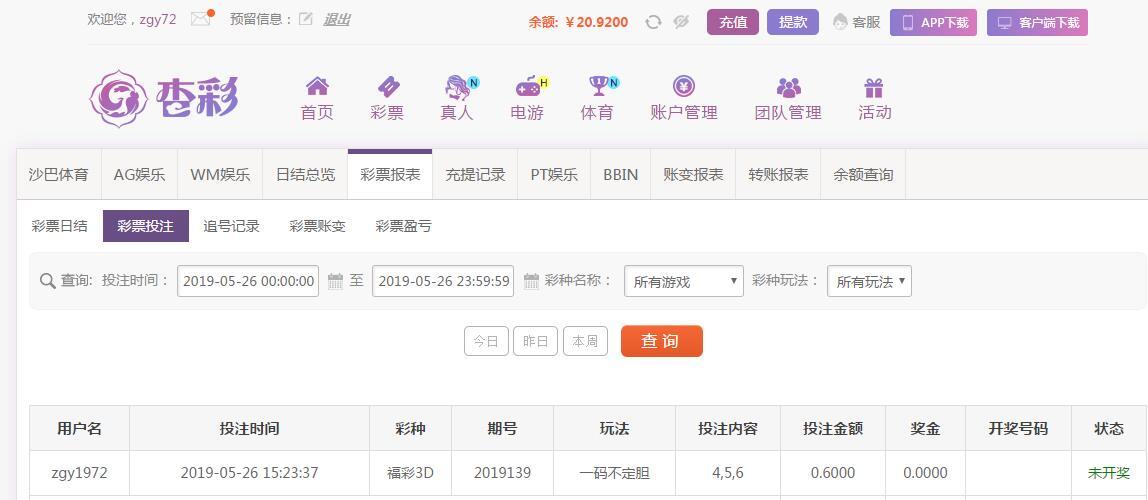Switch to 日结总览 tab
The image size is (1148, 500).
[x=305, y=175]
